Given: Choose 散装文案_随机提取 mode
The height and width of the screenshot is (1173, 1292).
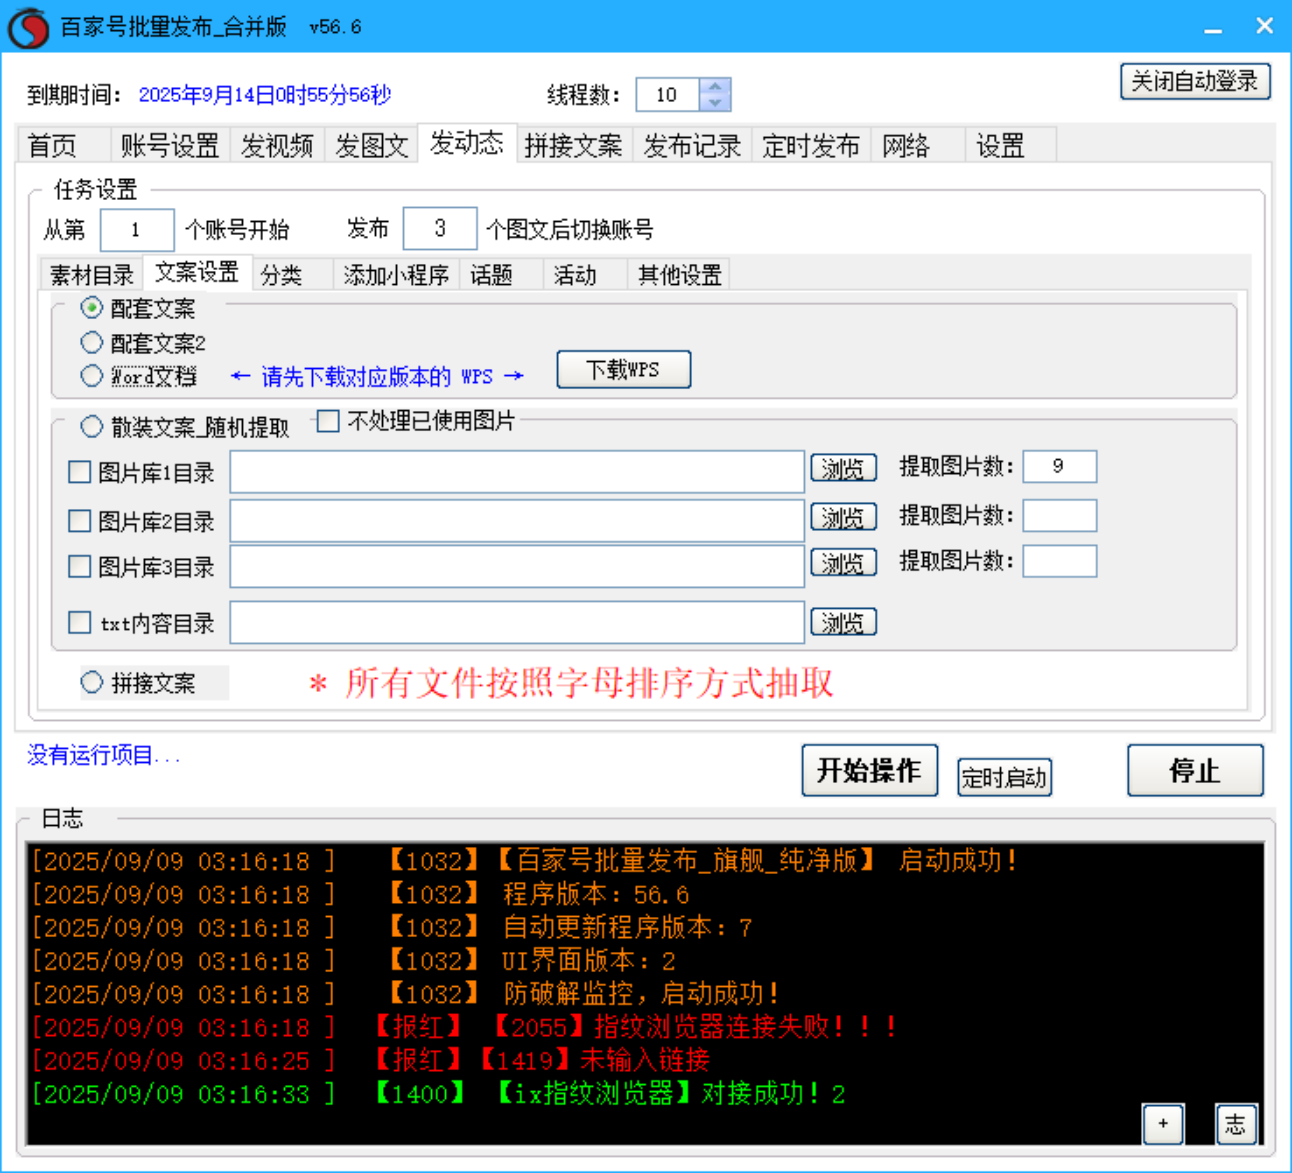Looking at the screenshot, I should pos(91,426).
